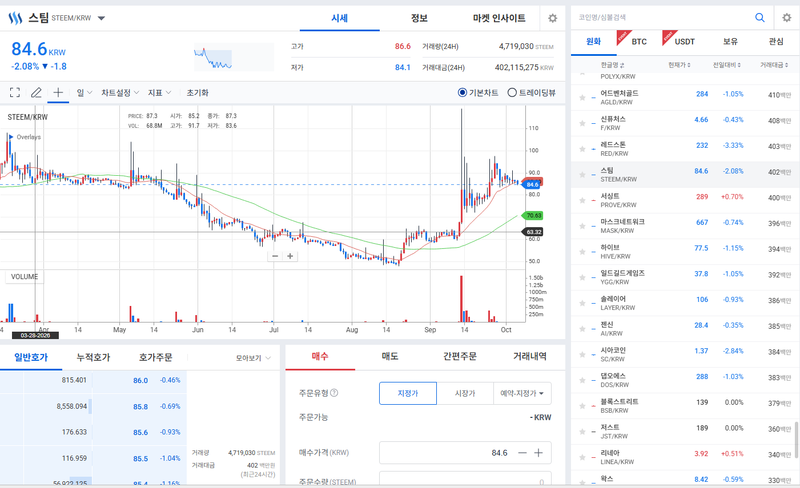
Task: Click the market list vertical scrollbar
Action: (796, 439)
